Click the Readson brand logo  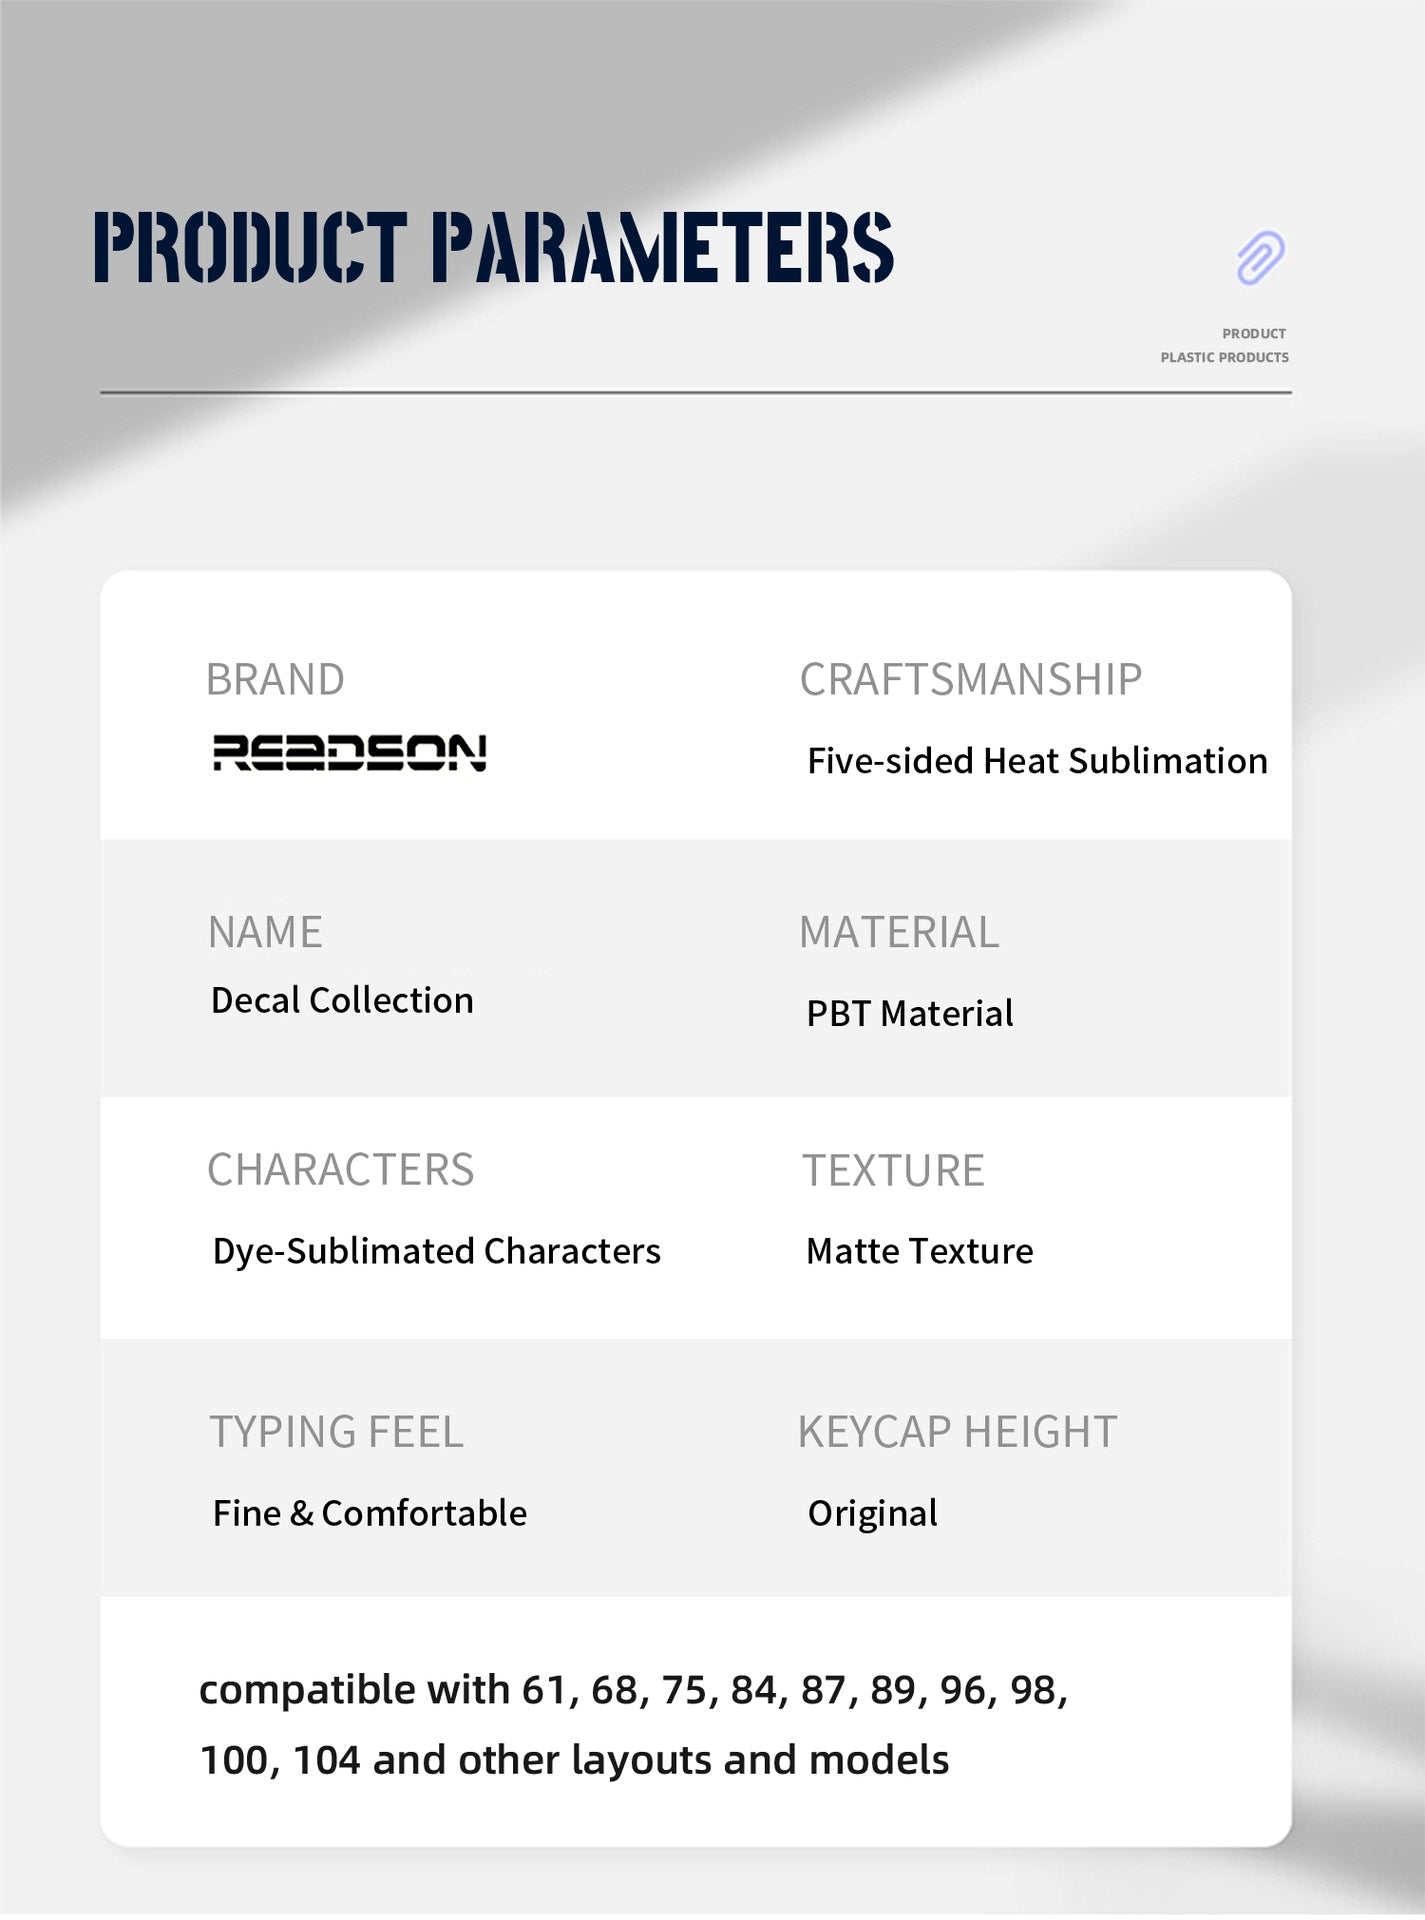click(x=349, y=752)
